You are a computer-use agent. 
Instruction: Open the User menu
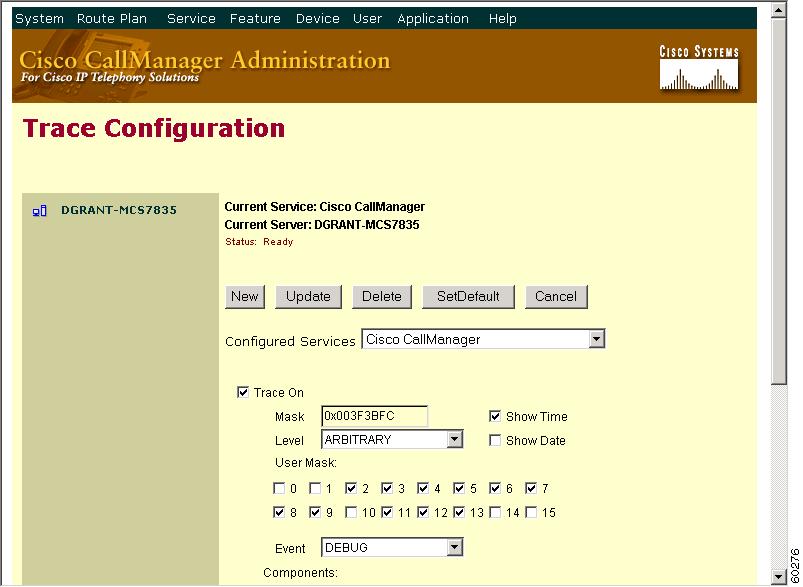(367, 18)
